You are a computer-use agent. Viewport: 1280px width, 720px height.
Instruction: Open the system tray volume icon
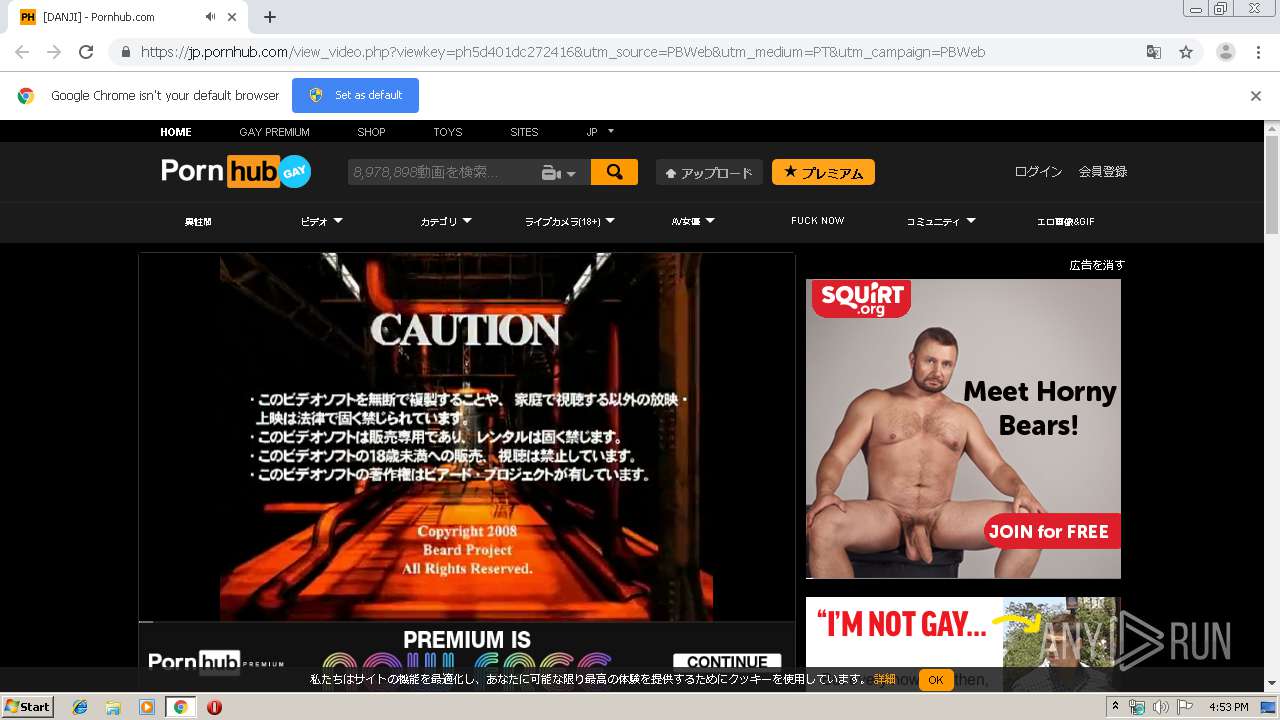point(1160,707)
